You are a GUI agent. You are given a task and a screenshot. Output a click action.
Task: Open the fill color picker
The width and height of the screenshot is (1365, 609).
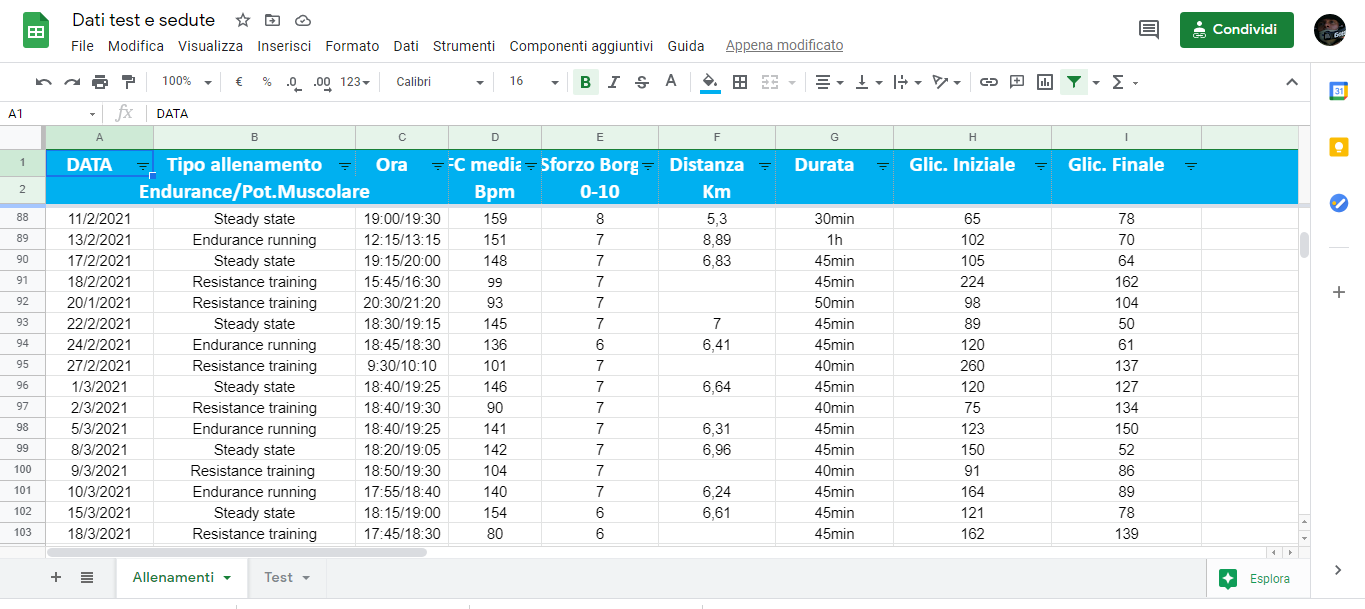[710, 82]
